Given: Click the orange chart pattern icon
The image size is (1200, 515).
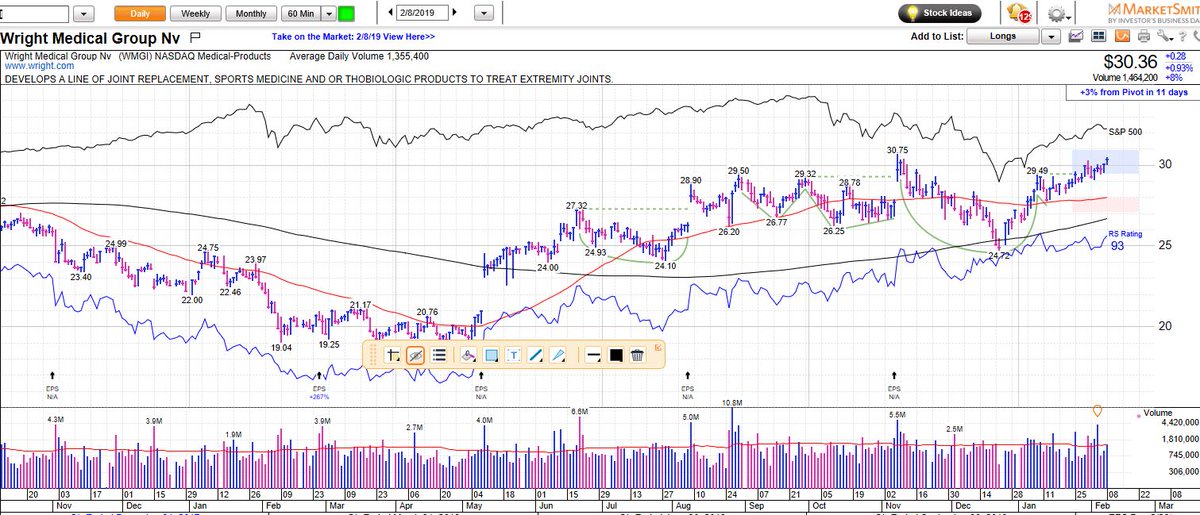Looking at the screenshot, I should point(1122,36).
